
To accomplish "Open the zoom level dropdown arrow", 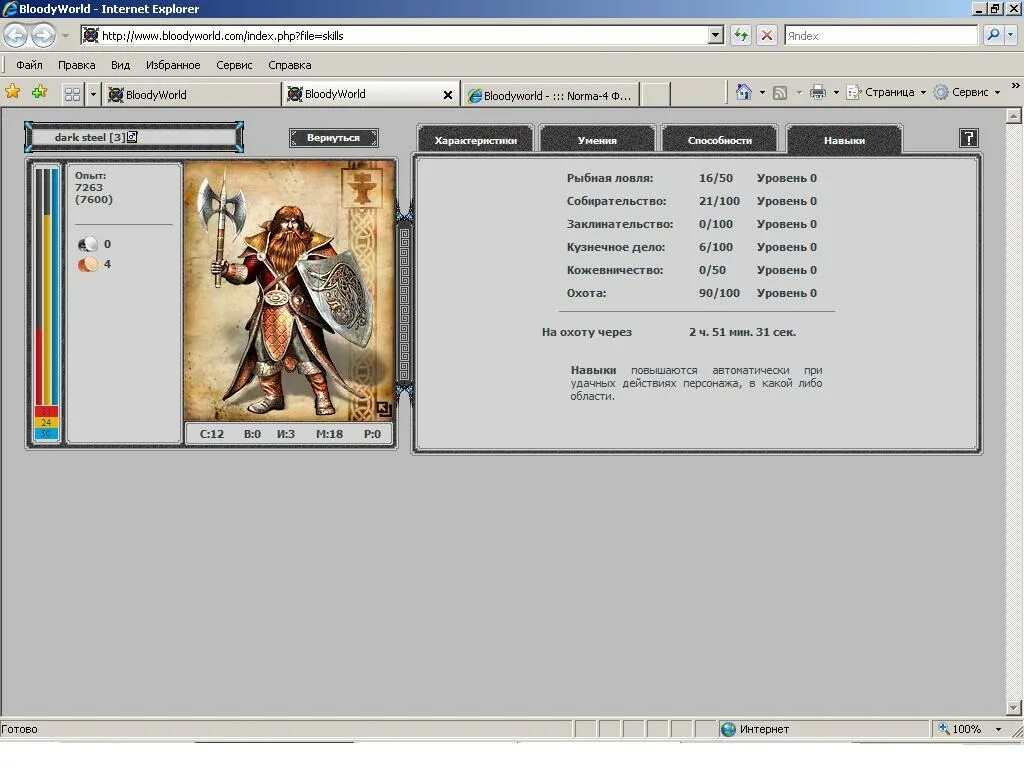I will 998,729.
